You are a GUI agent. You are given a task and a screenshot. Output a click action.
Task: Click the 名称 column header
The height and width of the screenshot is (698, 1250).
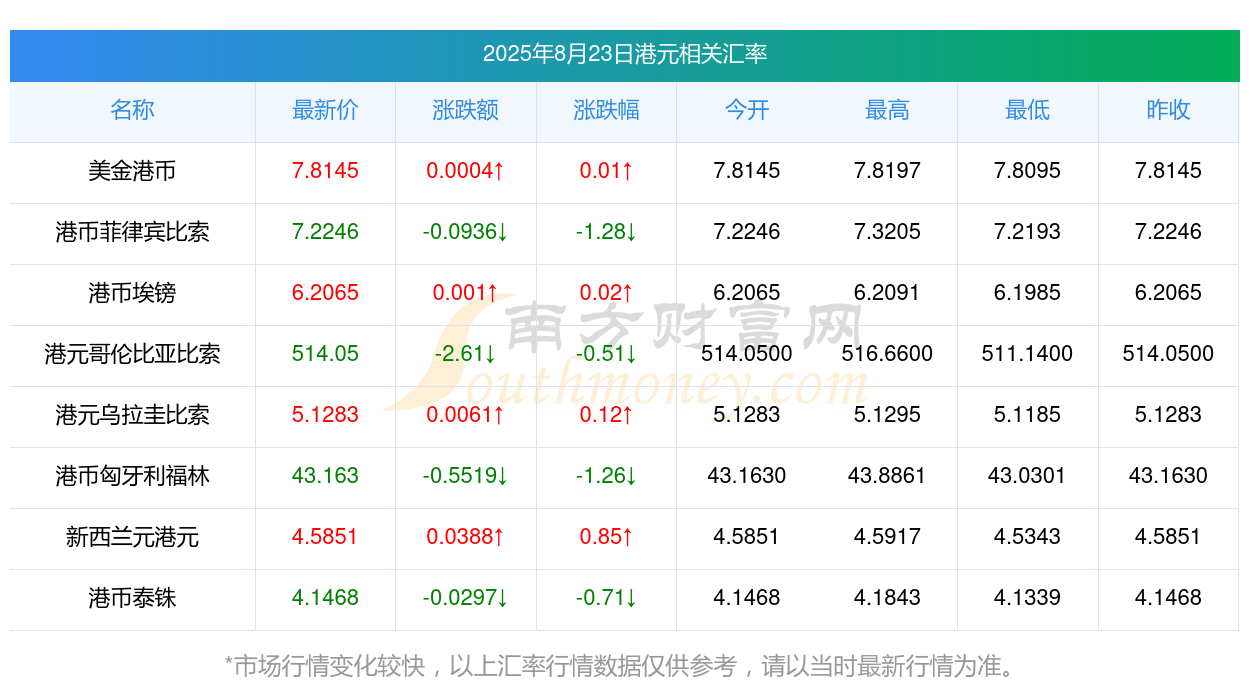pos(132,110)
